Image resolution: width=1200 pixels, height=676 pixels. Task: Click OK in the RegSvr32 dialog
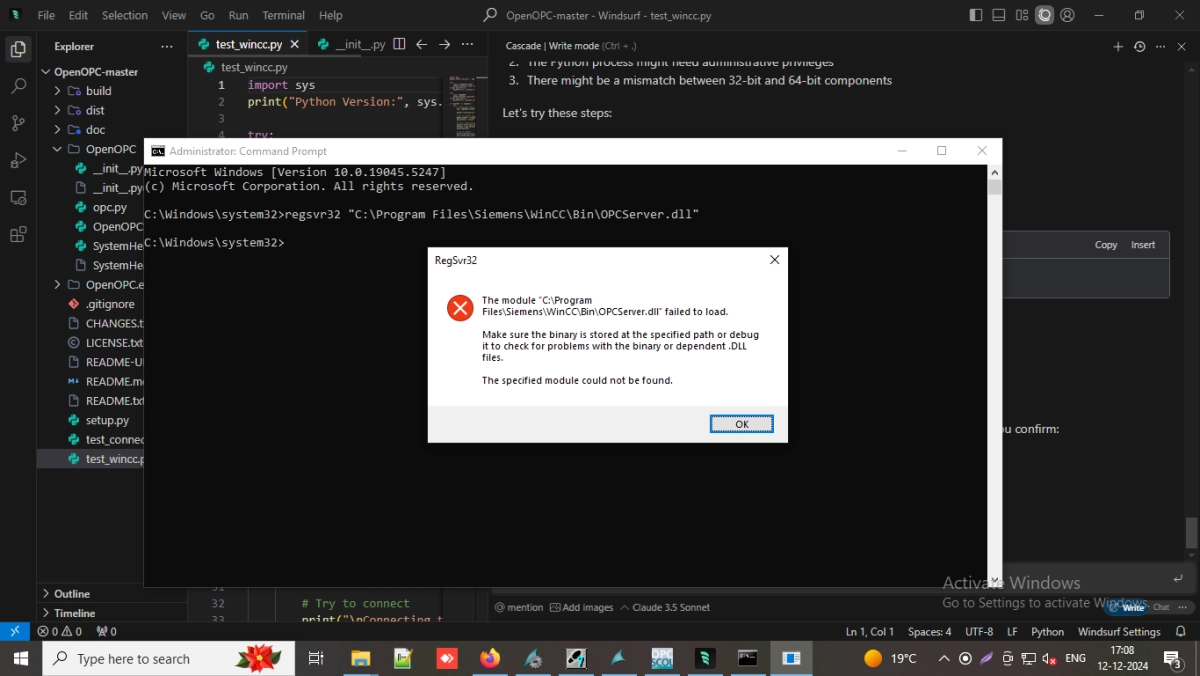coord(741,424)
